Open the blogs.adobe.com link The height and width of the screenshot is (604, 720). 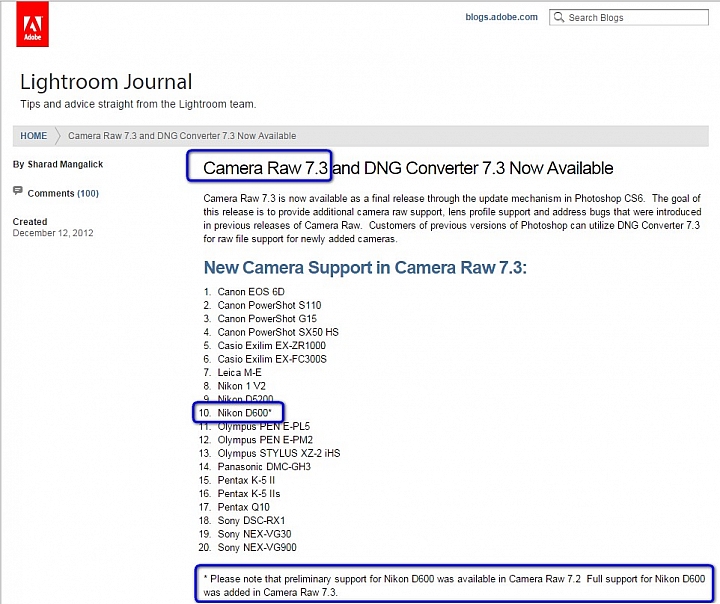(501, 17)
